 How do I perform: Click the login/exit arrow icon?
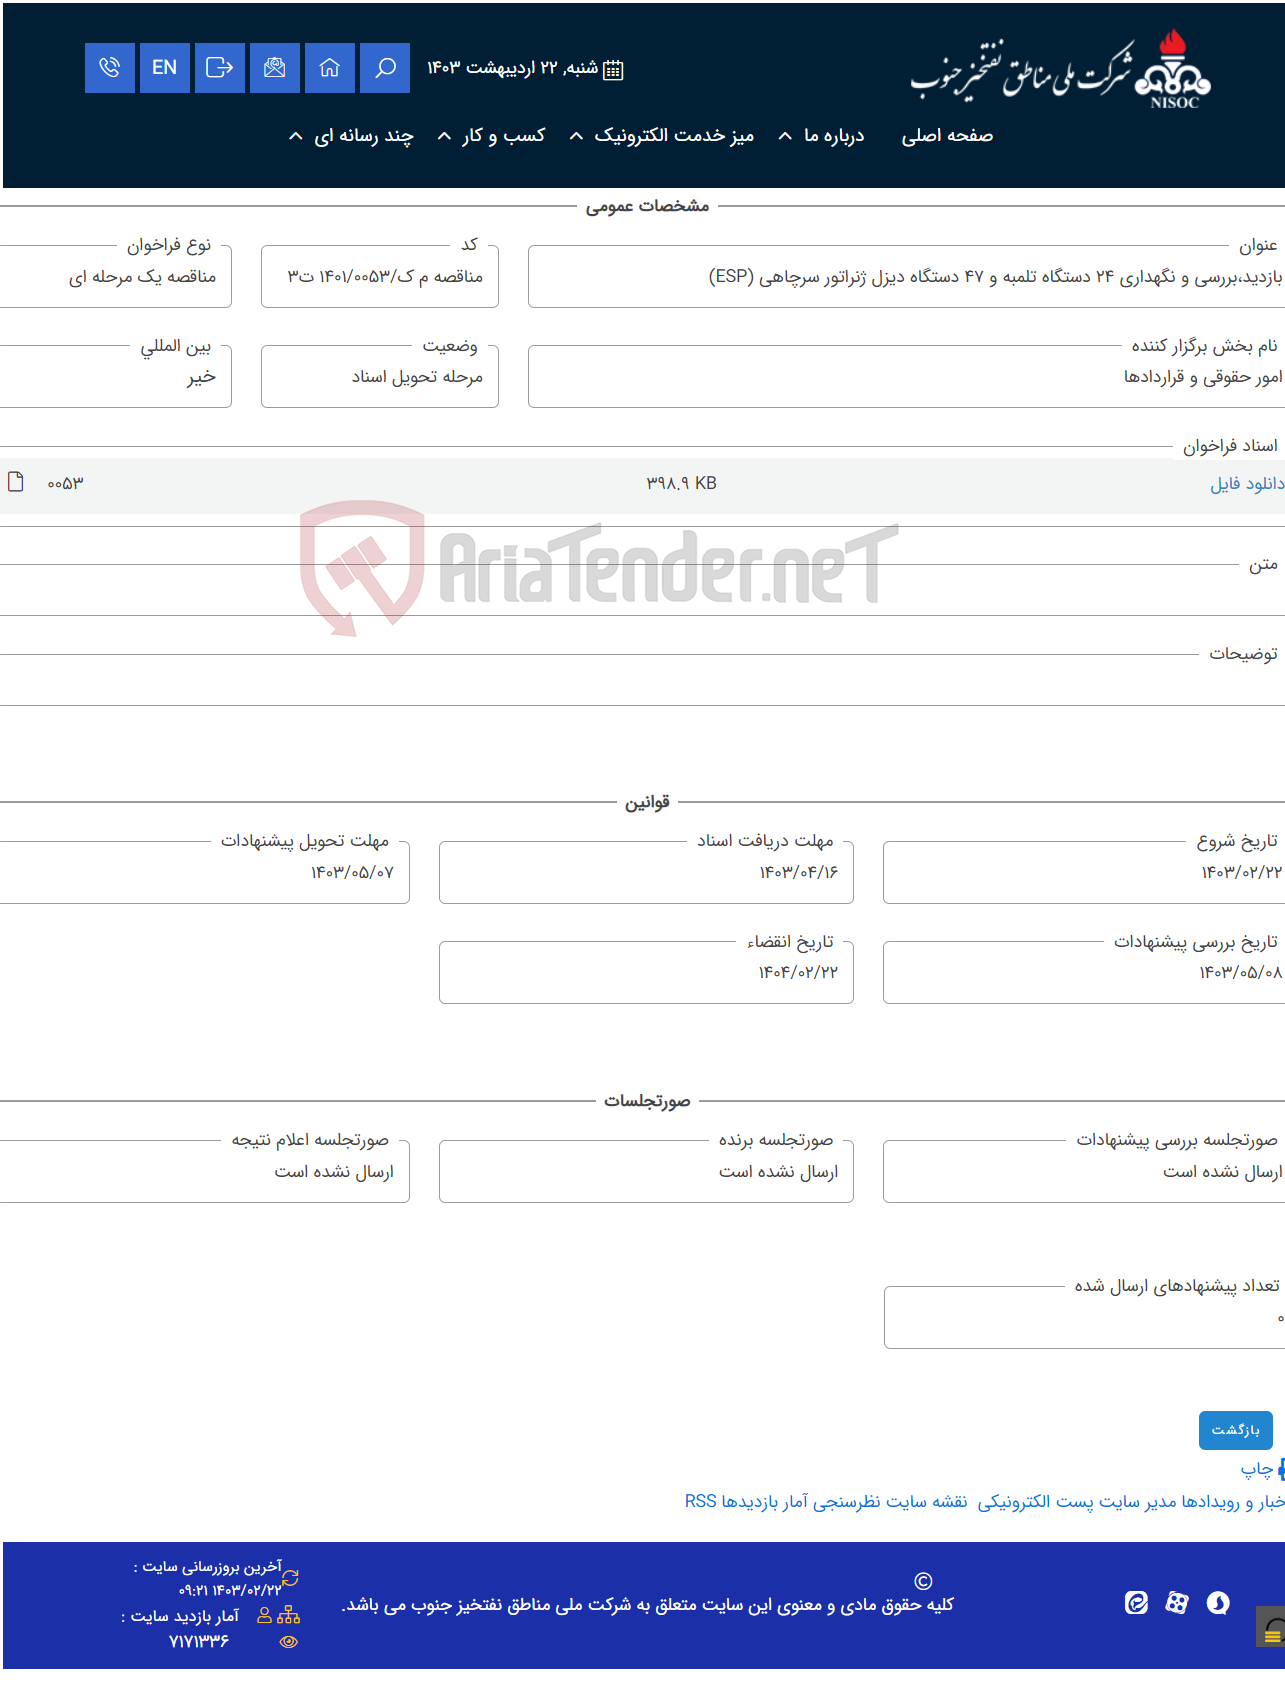220,68
